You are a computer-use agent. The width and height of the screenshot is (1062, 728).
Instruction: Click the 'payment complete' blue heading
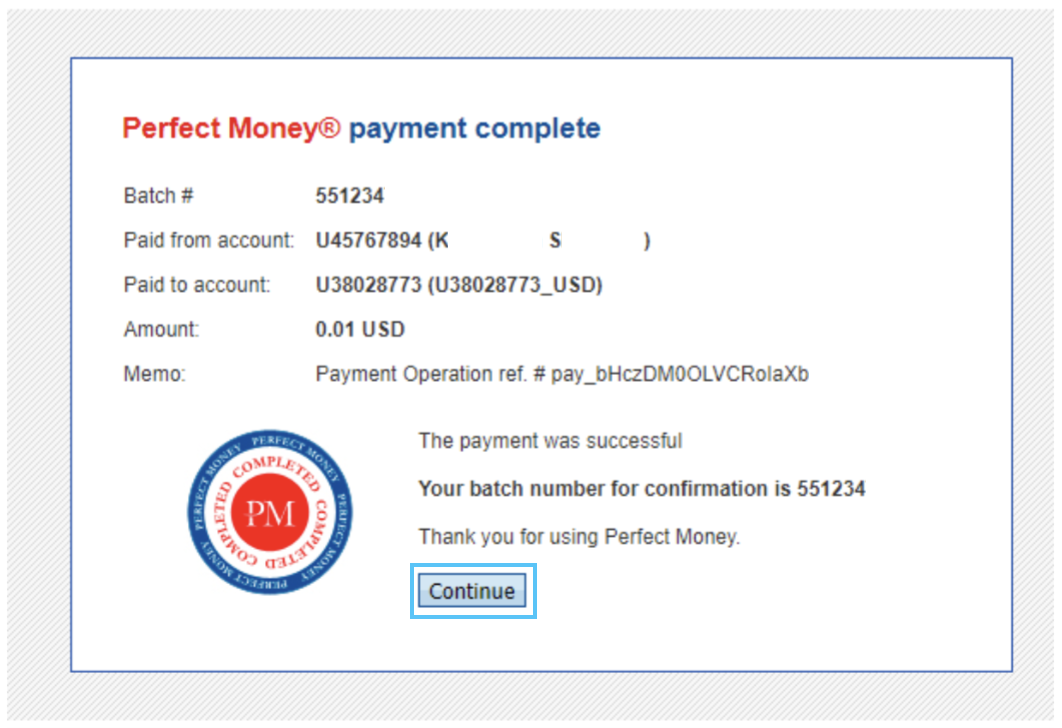474,129
